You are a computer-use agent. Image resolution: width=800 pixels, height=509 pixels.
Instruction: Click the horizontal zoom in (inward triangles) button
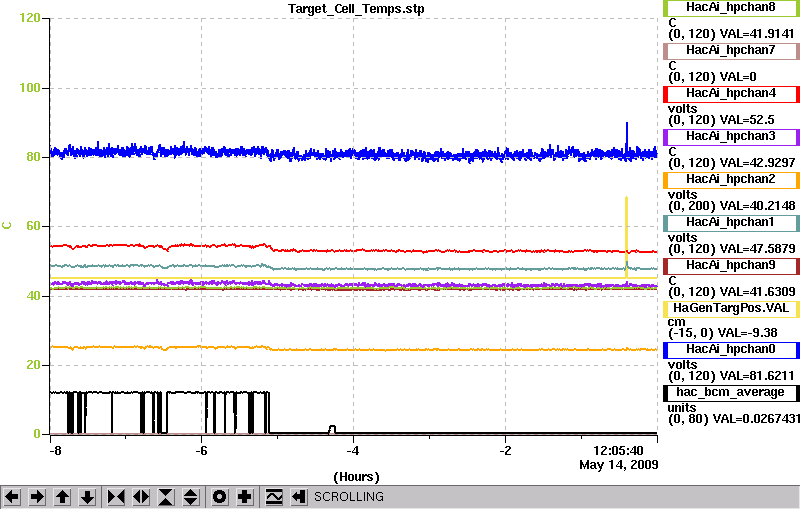coord(116,496)
